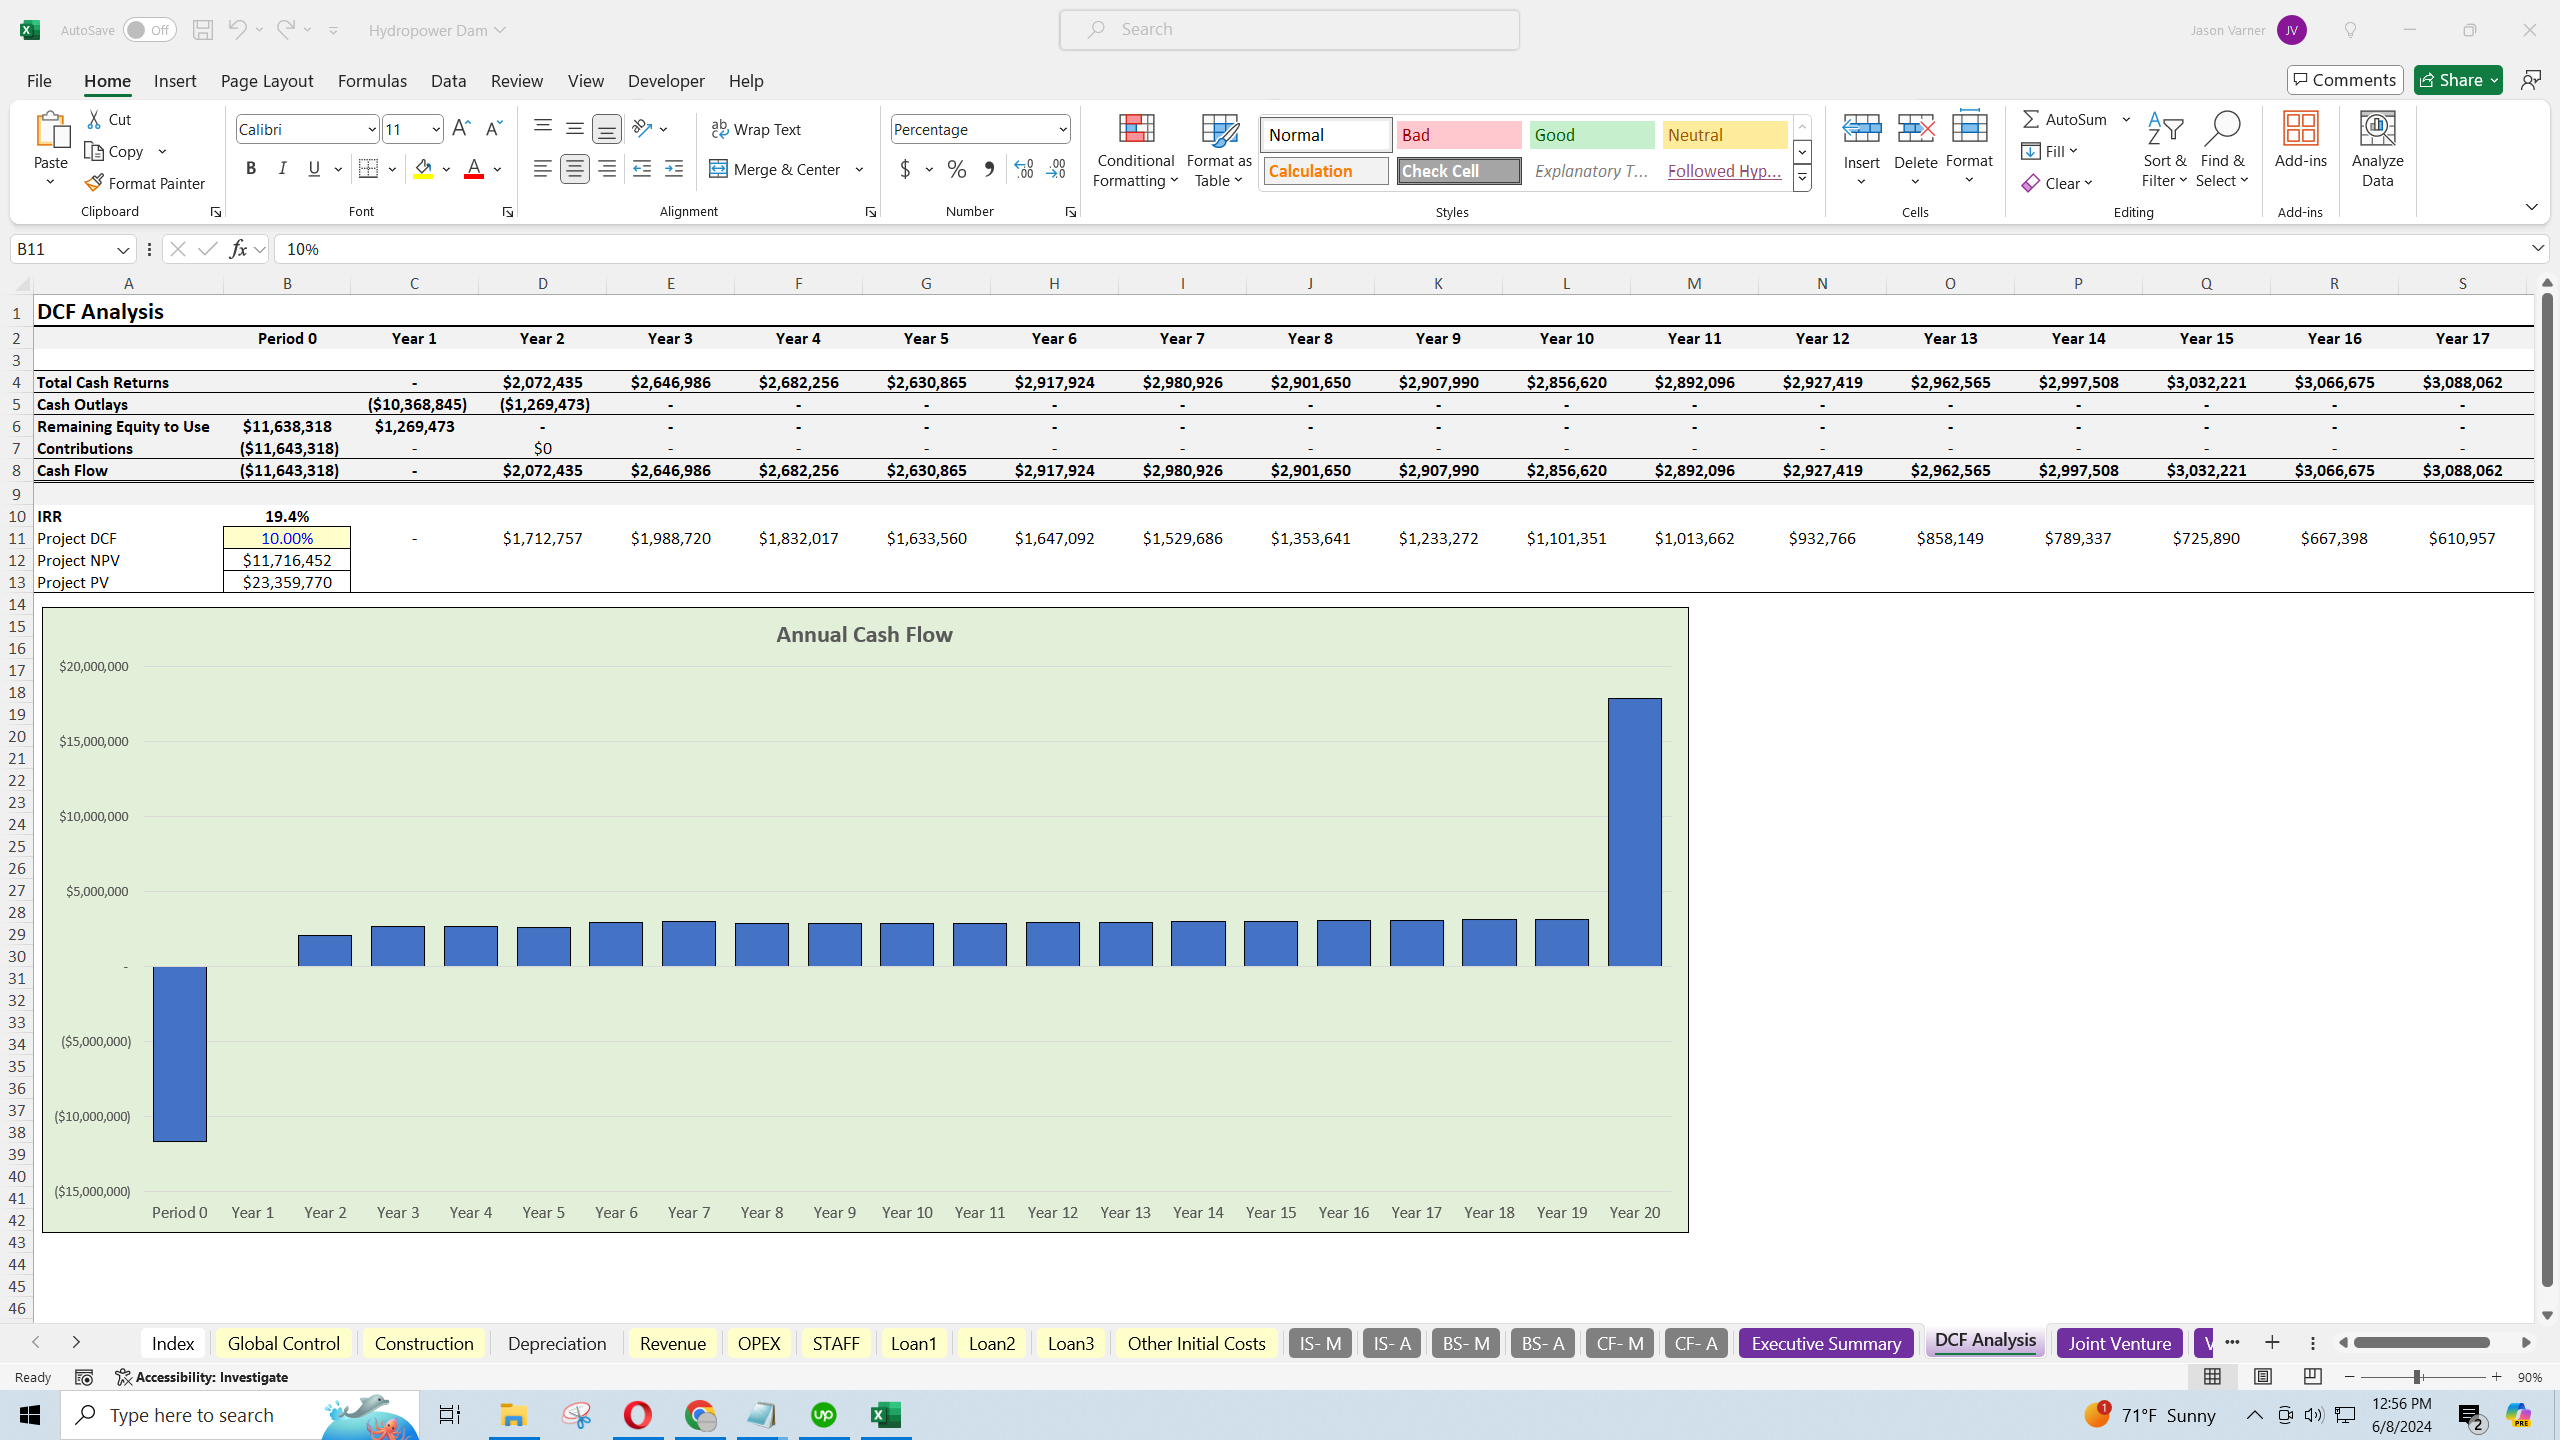2560x1440 pixels.
Task: Toggle Bold formatting
Action: point(251,169)
